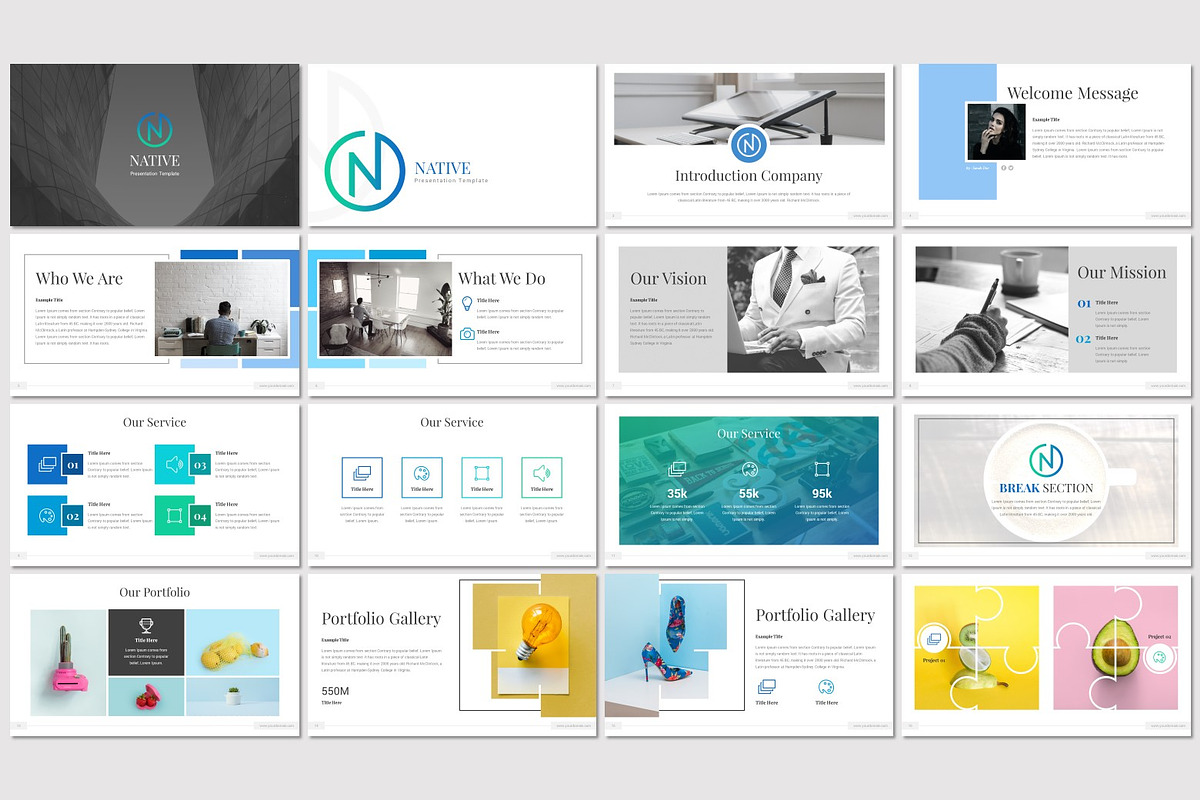Viewport: 1200px width, 800px height.
Task: Click the round palette icon on the avocado Project 02 image
Action: coord(1159,657)
